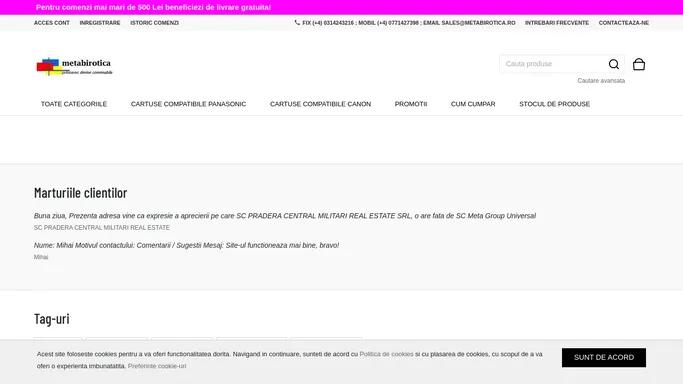This screenshot has height=384, width=683.
Task: Select Cartuse Compatibile Panasonic menu item
Action: 188,104
